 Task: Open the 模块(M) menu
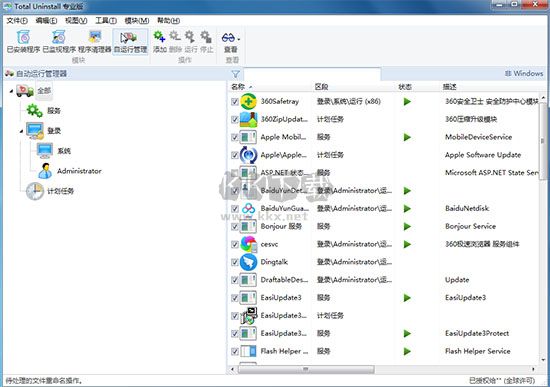point(137,21)
